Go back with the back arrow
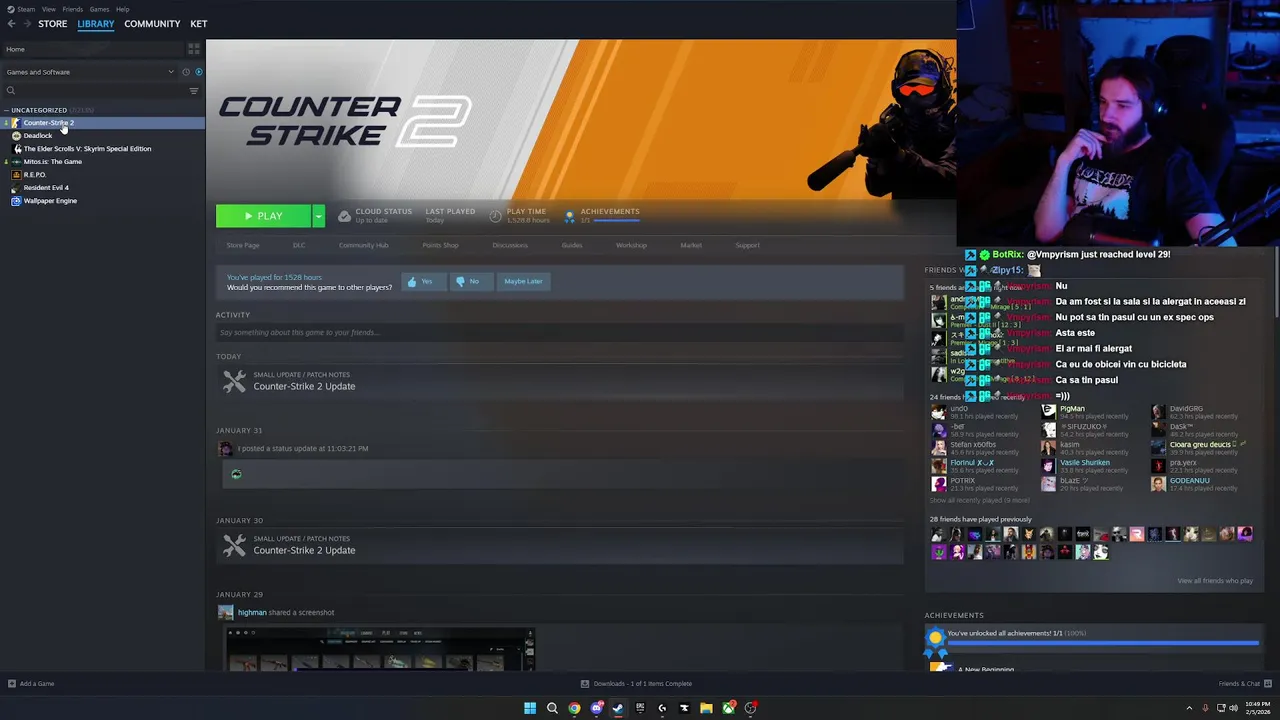Viewport: 1280px width, 720px height. pos(11,24)
